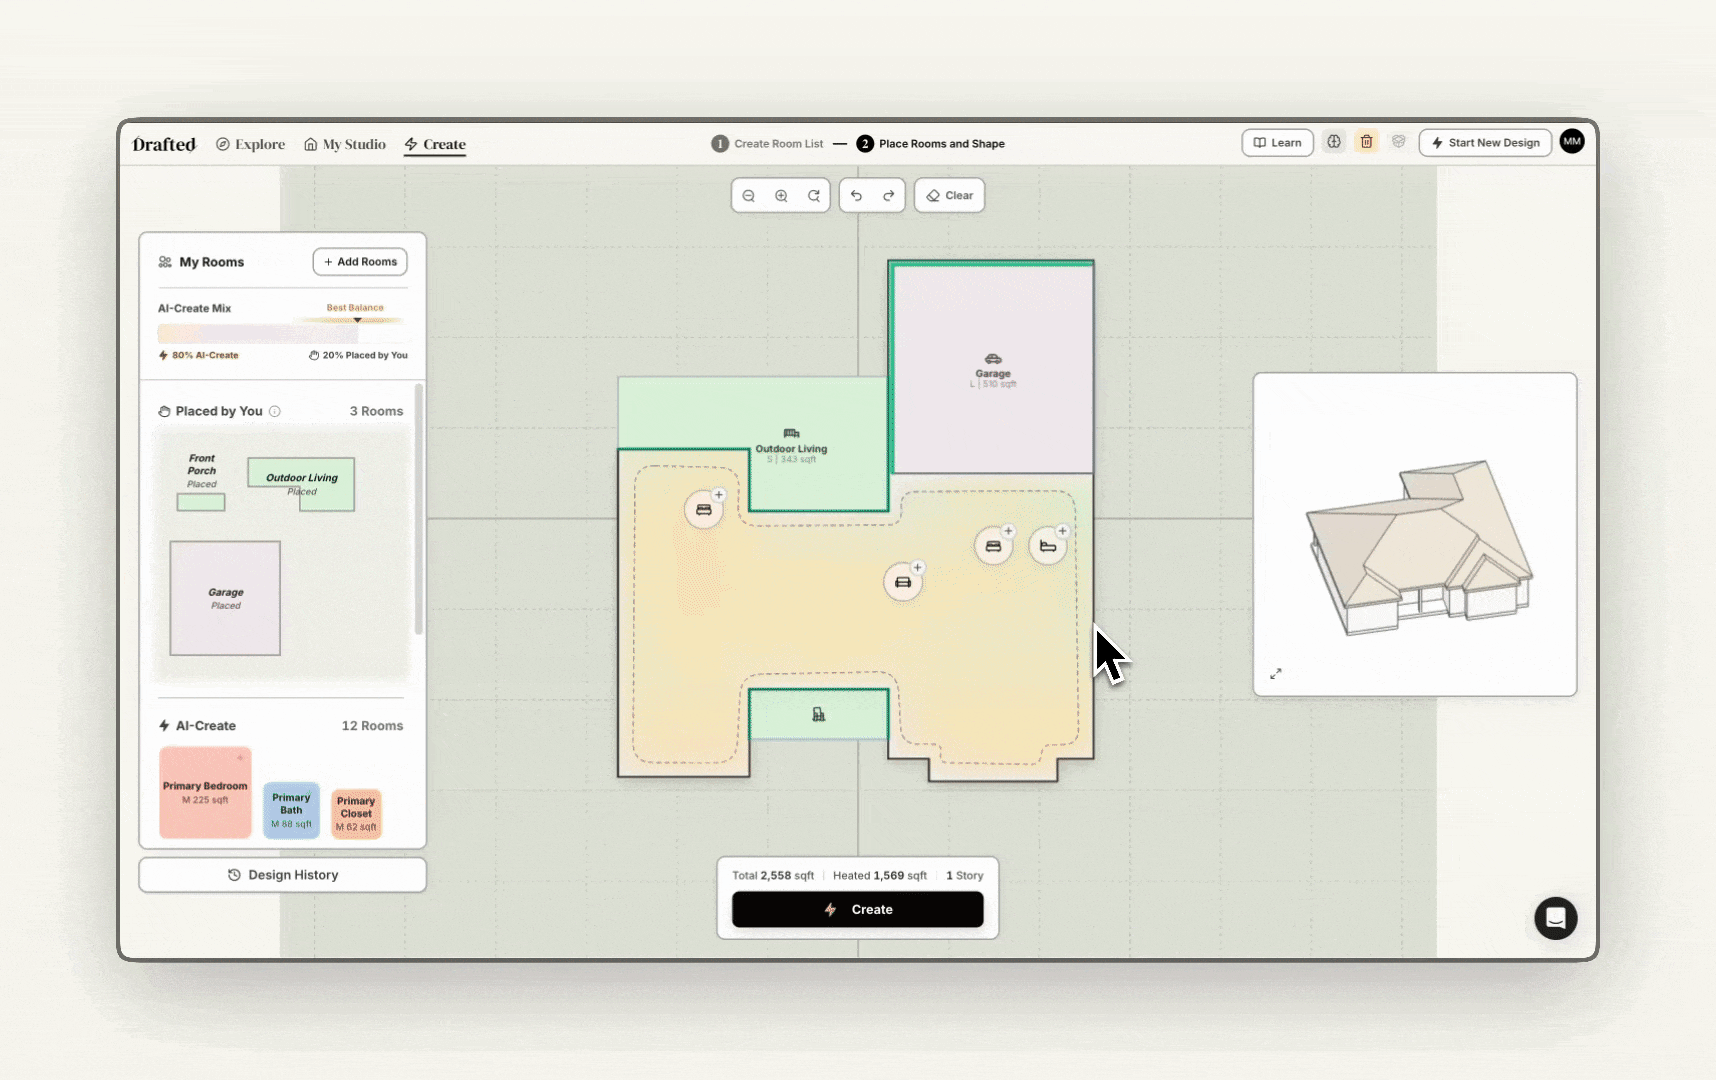The height and width of the screenshot is (1080, 1716).
Task: Select the Primary Closet room card
Action: click(356, 814)
